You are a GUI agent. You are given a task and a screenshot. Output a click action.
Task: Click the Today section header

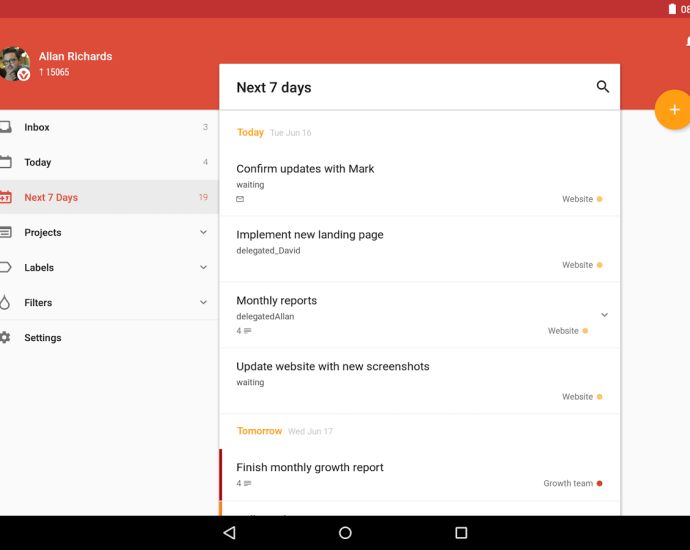tap(250, 132)
